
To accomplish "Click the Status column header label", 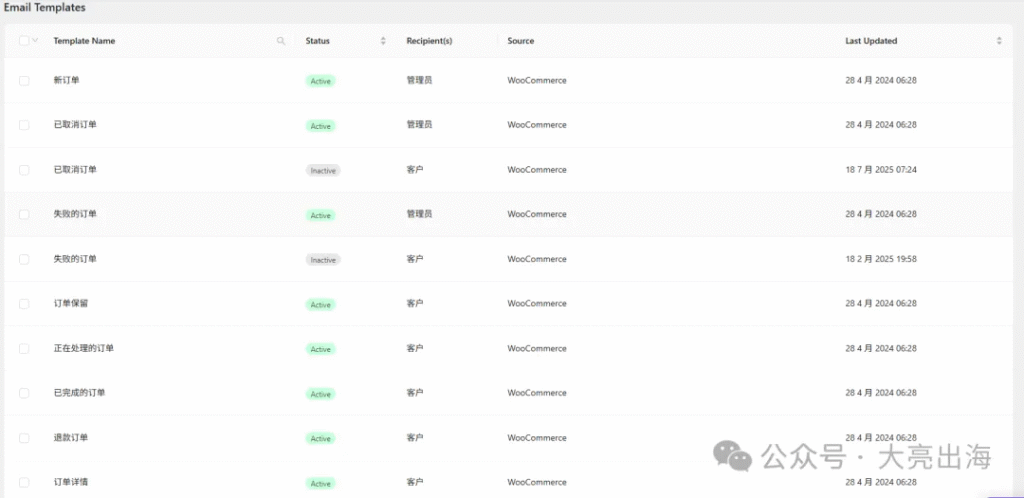I will (317, 40).
